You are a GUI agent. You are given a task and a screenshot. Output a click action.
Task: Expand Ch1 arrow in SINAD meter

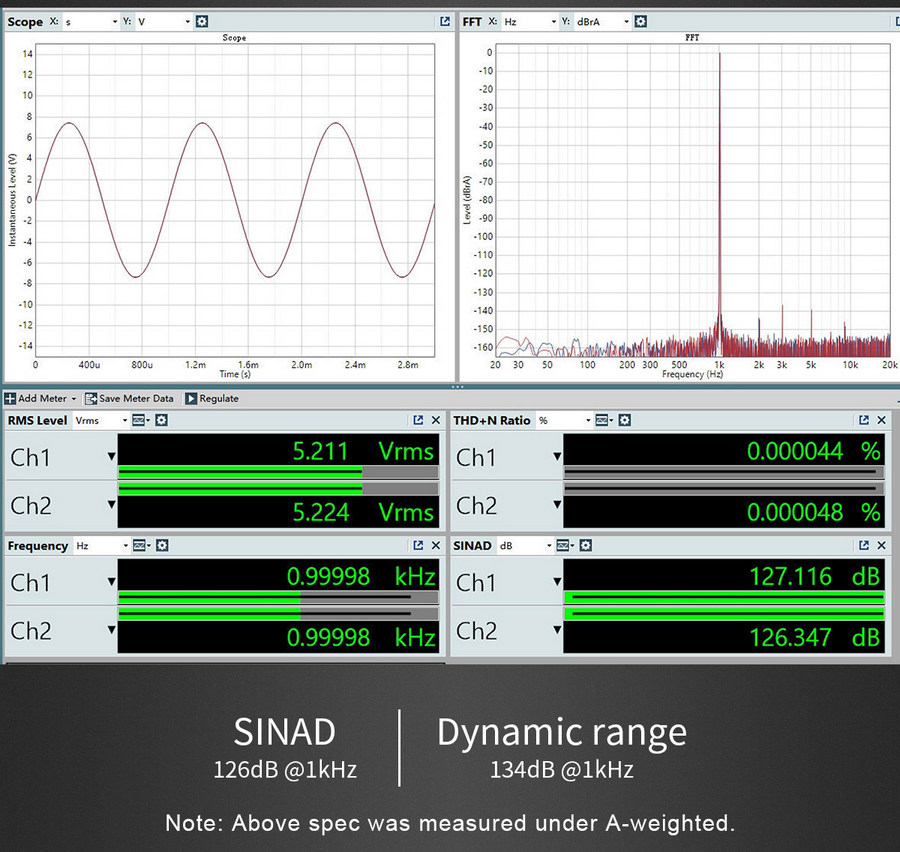point(557,582)
